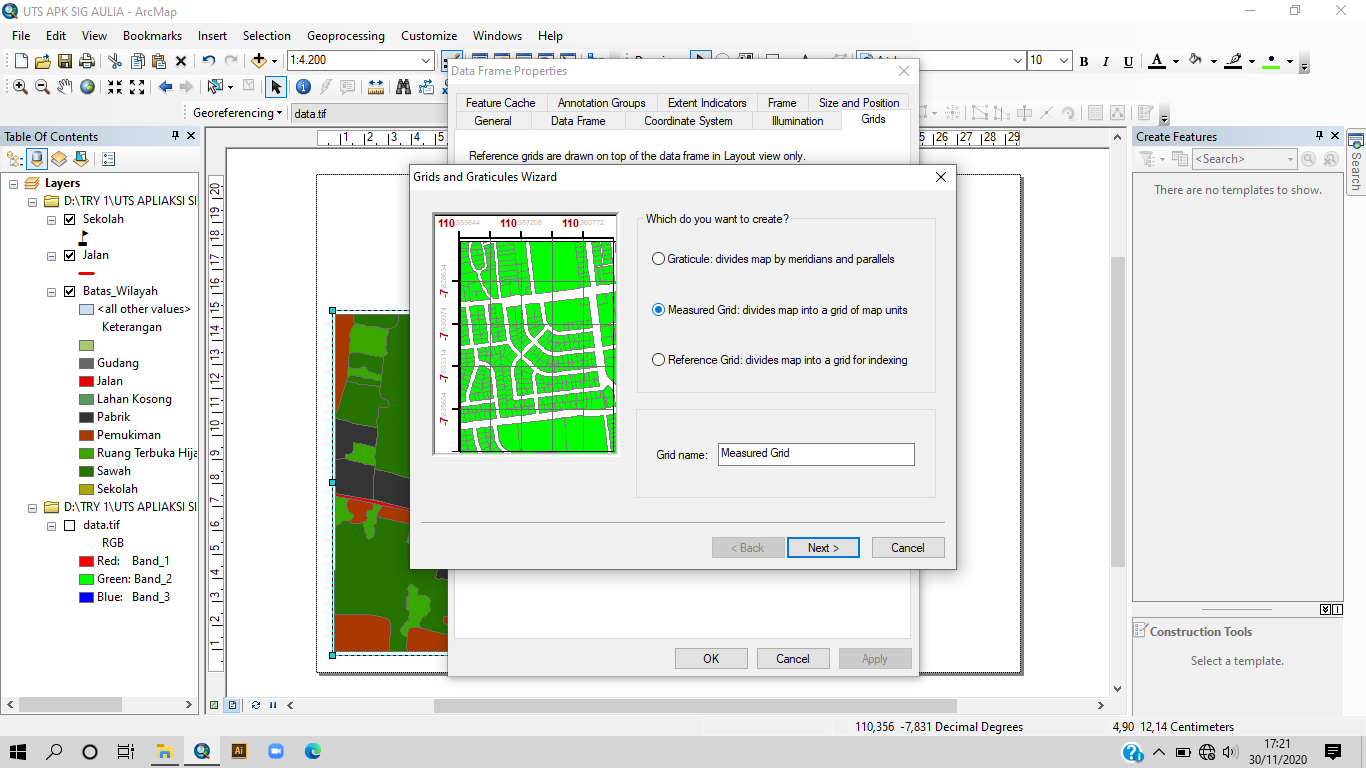Click the Identify tool icon
Image resolution: width=1366 pixels, height=768 pixels.
pos(303,87)
